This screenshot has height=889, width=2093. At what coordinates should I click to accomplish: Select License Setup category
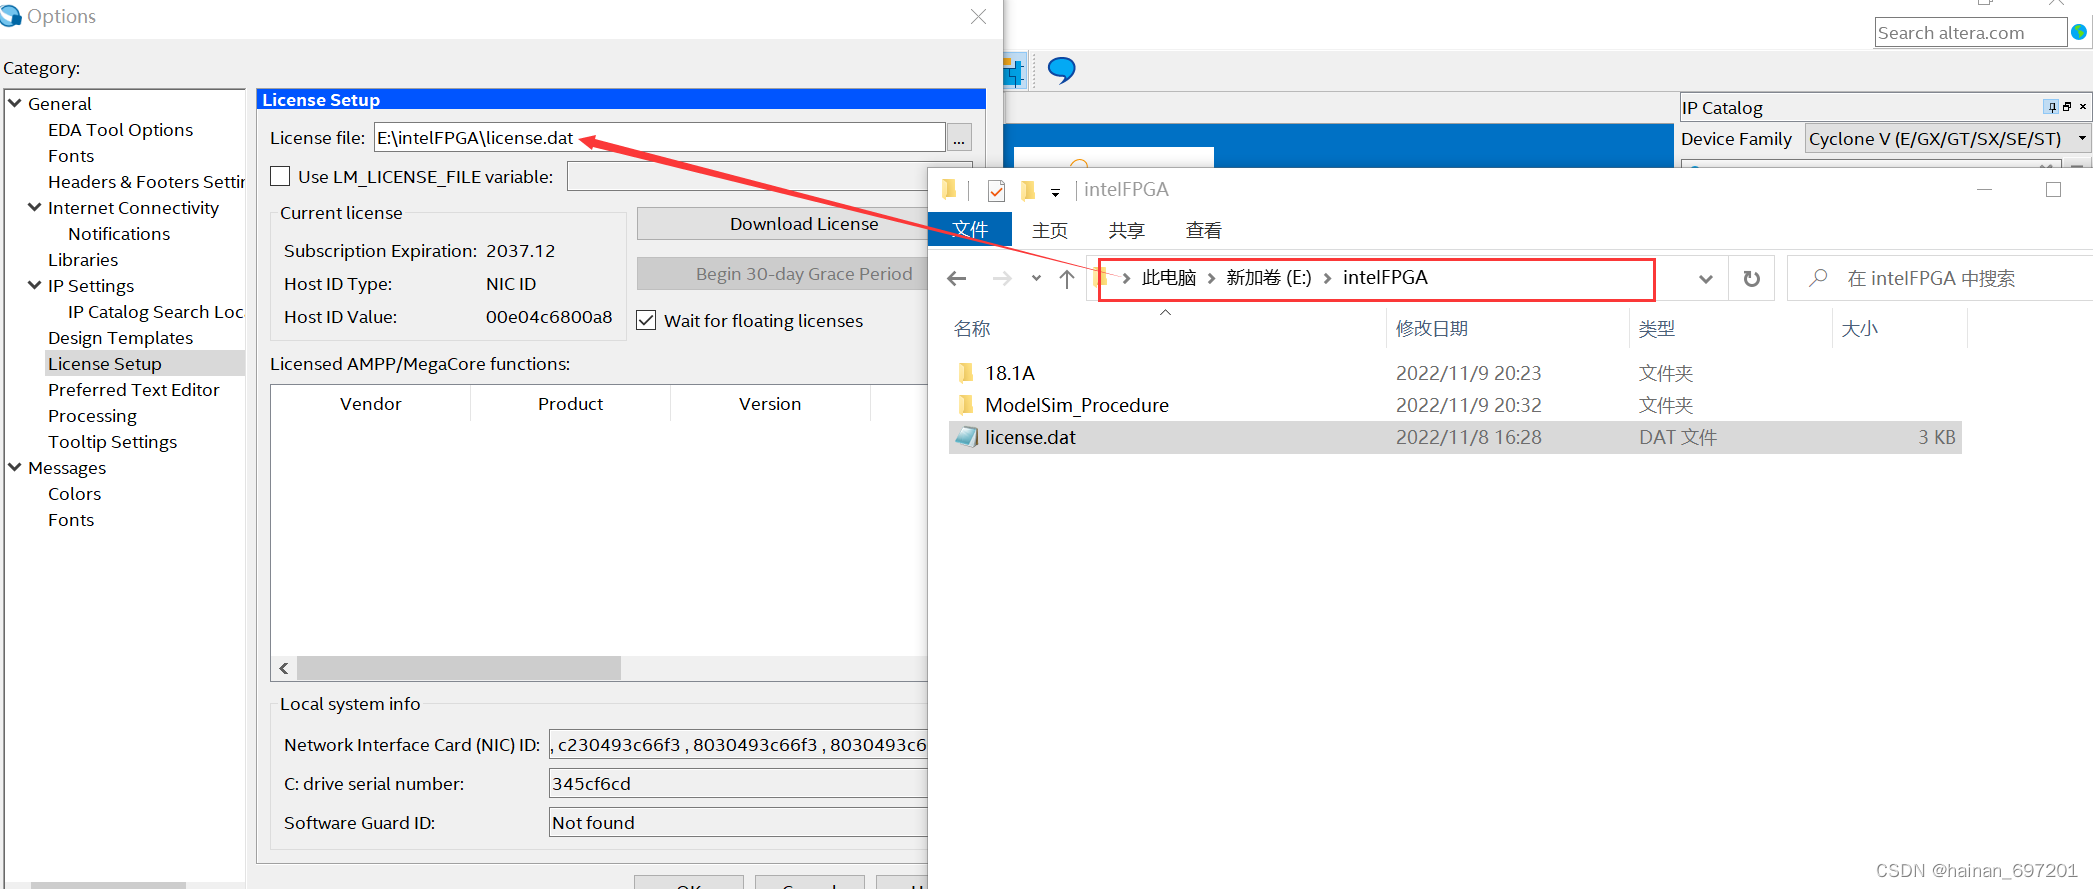pos(105,364)
